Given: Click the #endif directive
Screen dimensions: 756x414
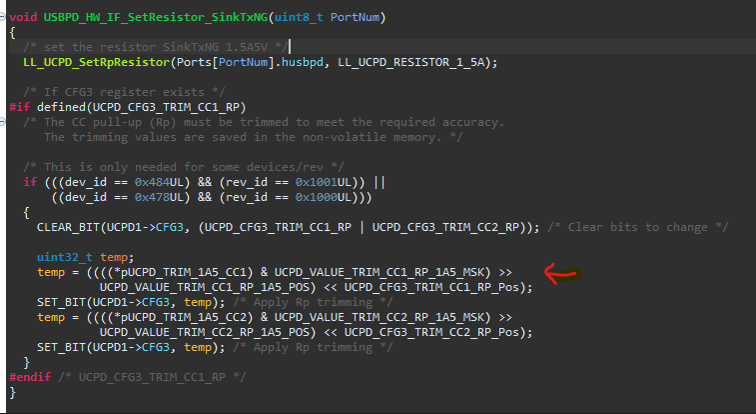Looking at the screenshot, I should 30,377.
